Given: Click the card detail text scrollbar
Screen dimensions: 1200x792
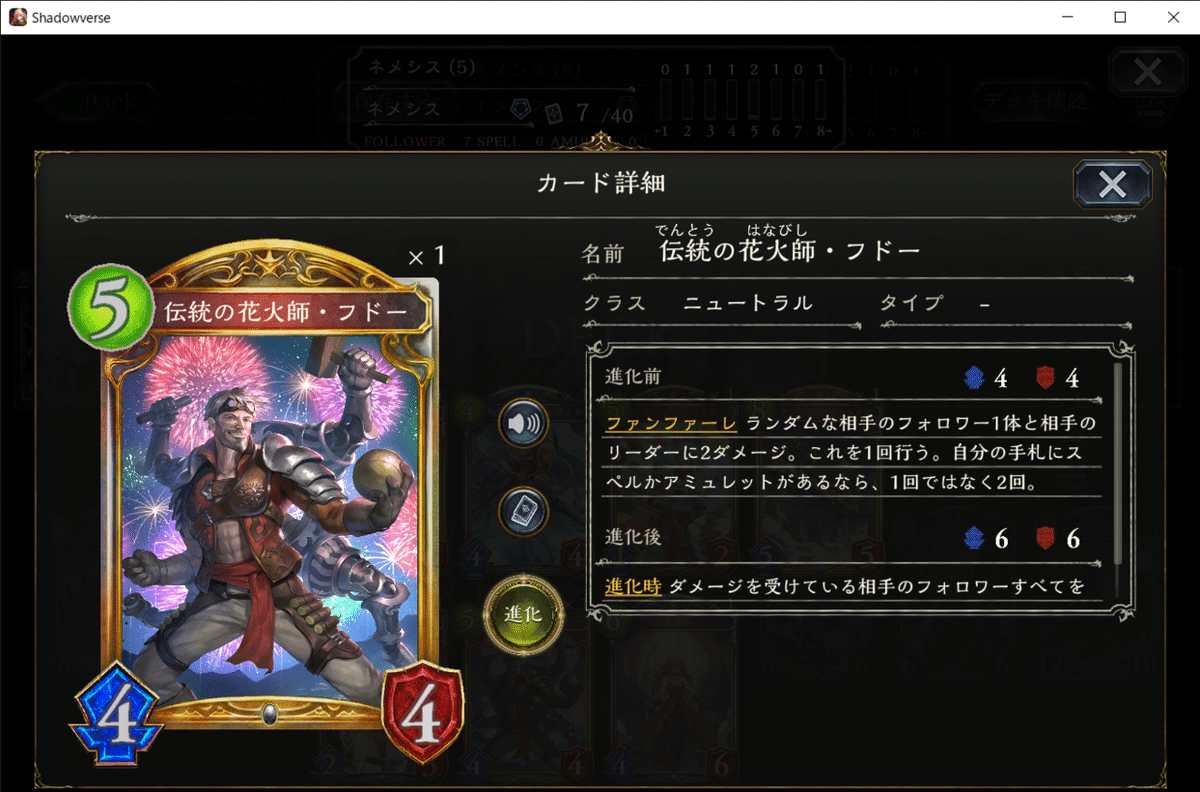Looking at the screenshot, I should pyautogui.click(x=1116, y=465).
